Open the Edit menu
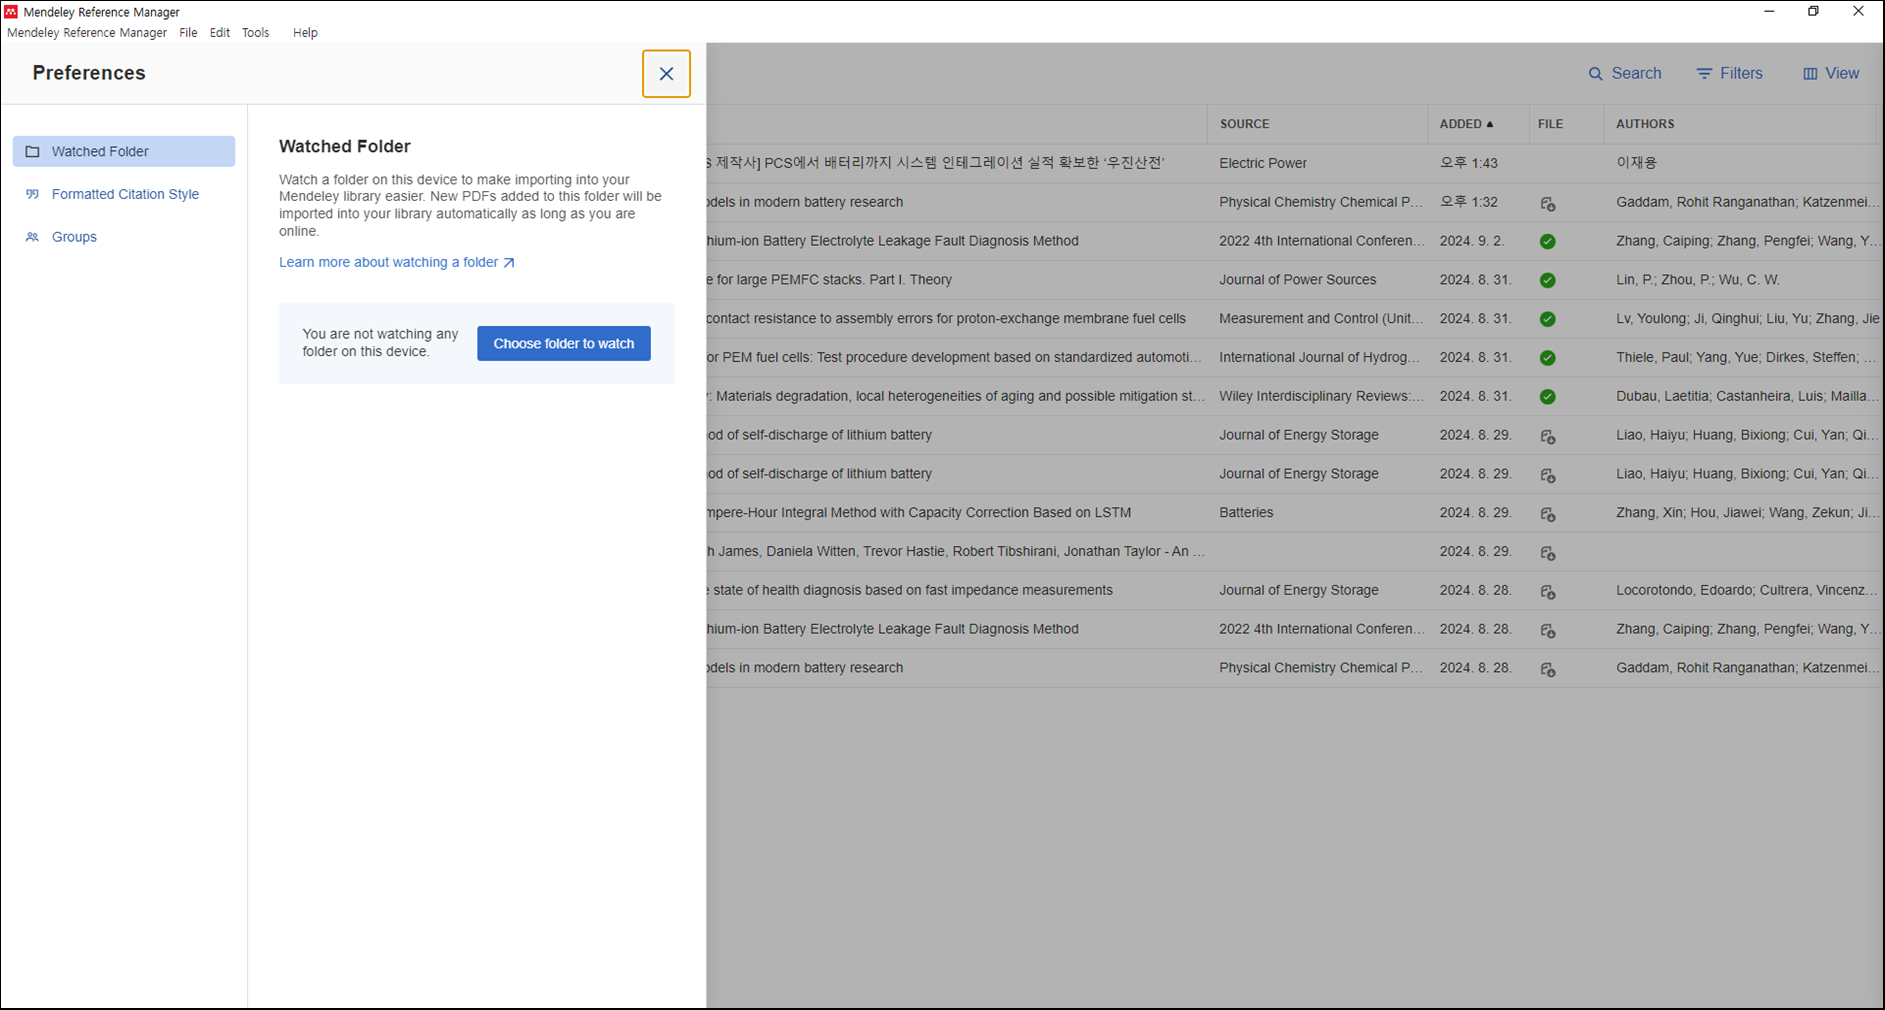 tap(220, 33)
